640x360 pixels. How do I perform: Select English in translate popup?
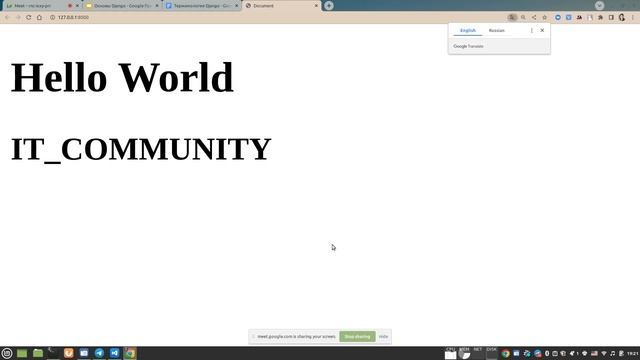468,31
